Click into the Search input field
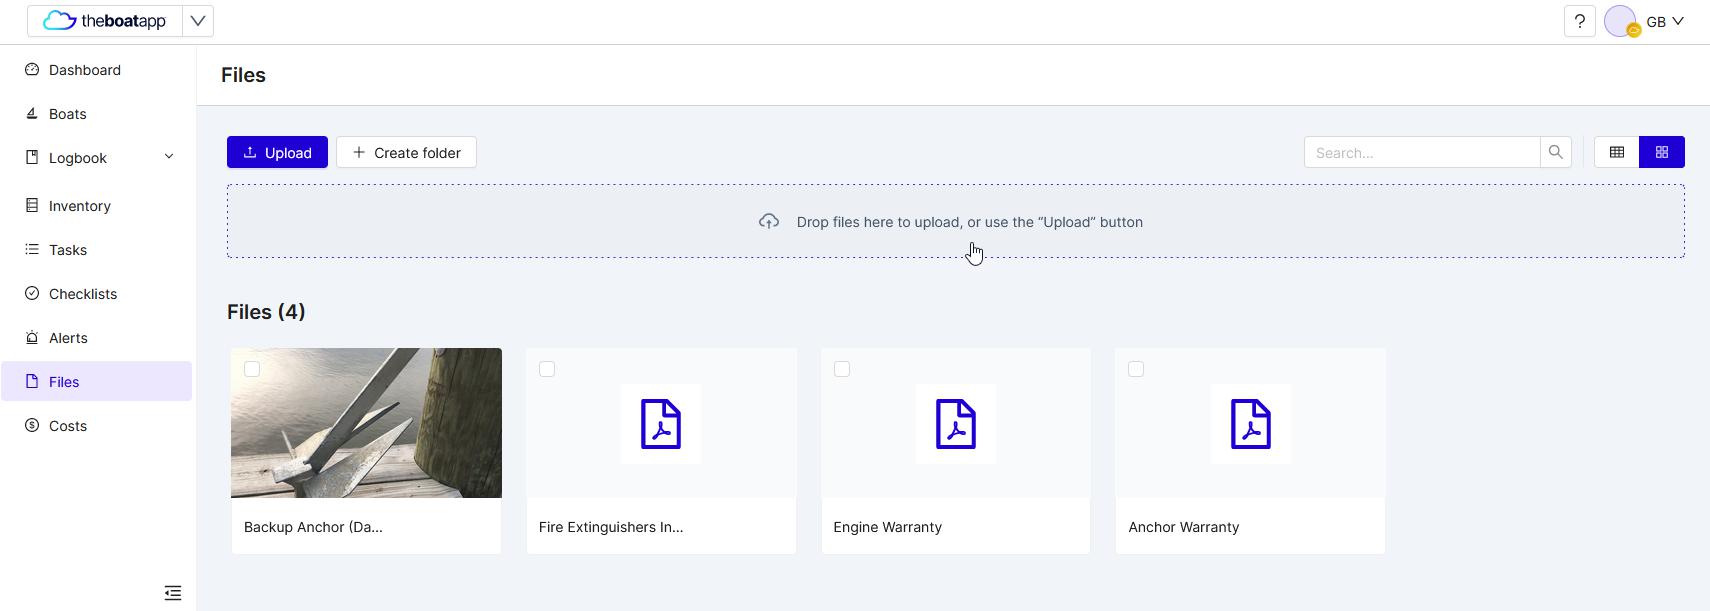Viewport: 1710px width, 611px height. click(x=1421, y=152)
